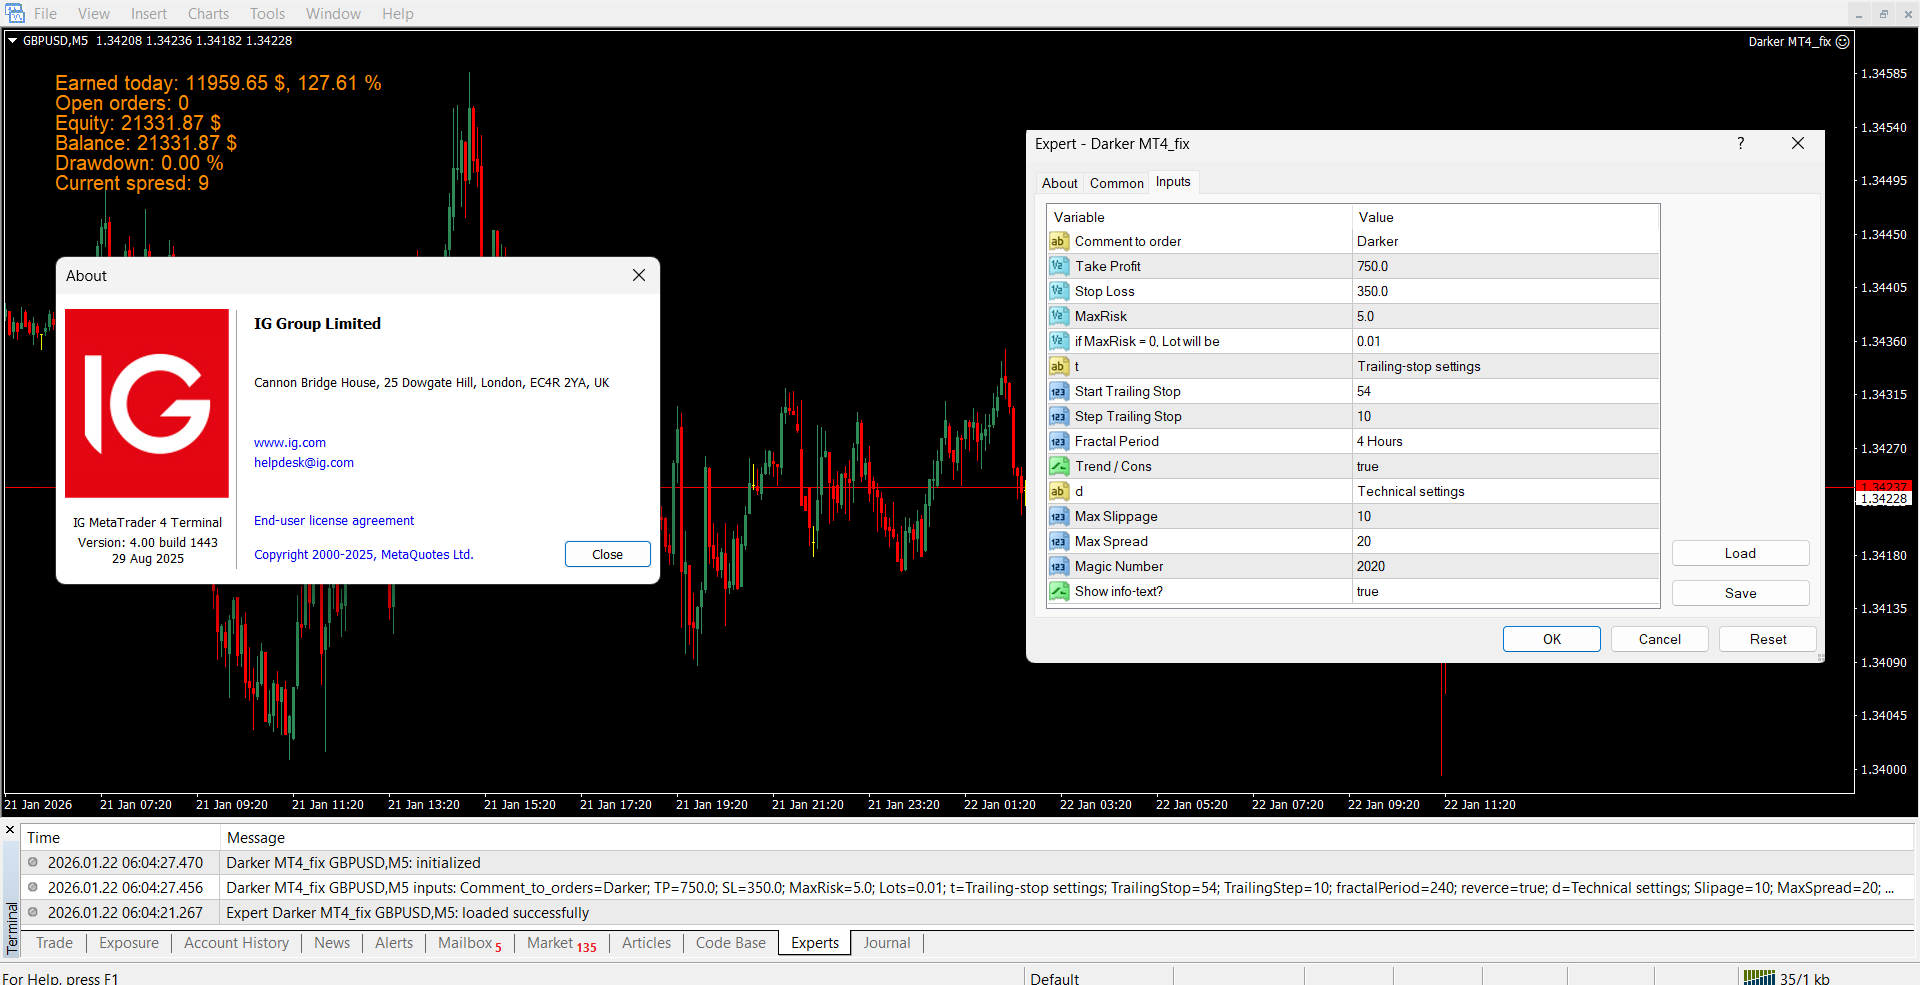Expand the GBPUSD,M5 chart triangle menu
Image resolution: width=1920 pixels, height=985 pixels.
(x=13, y=41)
